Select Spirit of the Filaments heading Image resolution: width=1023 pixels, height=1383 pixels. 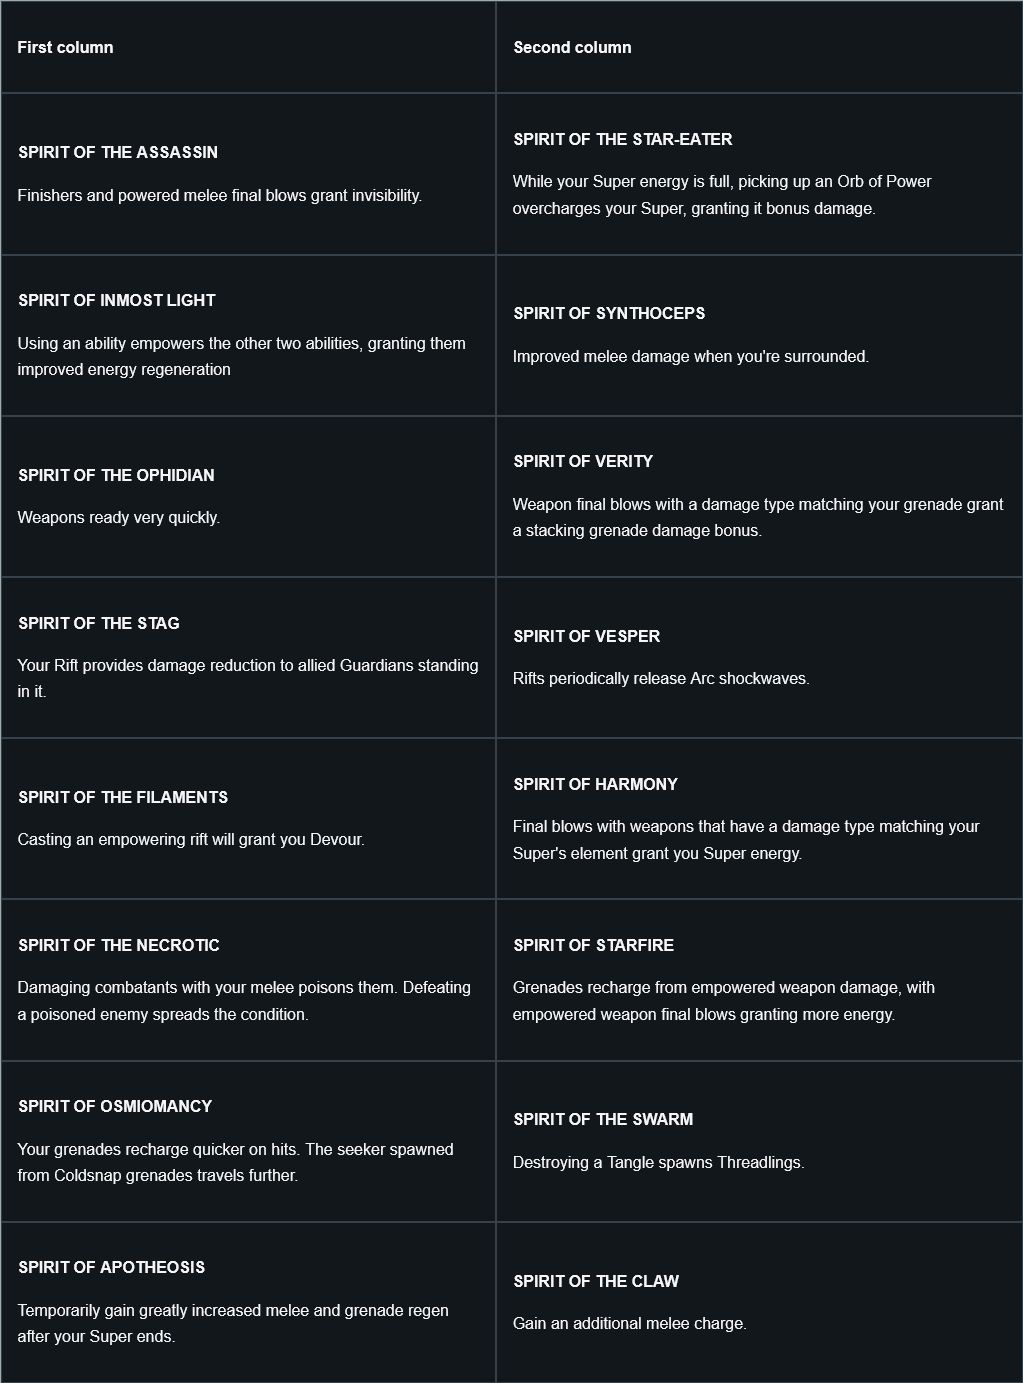click(x=123, y=797)
